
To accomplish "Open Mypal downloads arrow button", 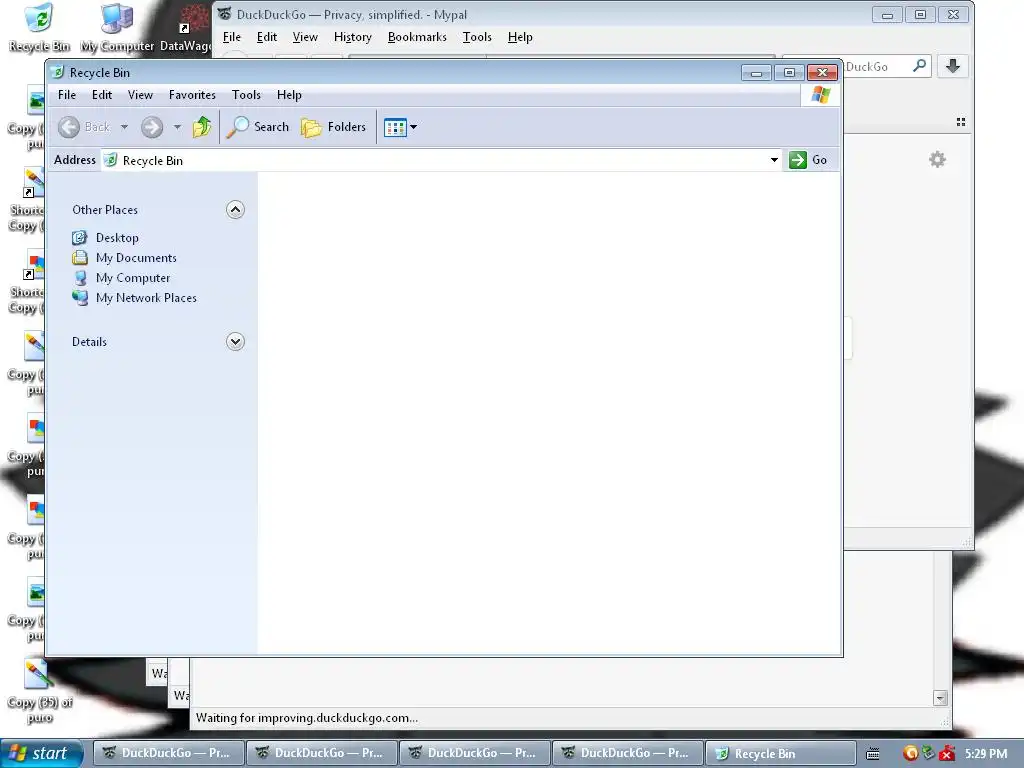I will pyautogui.click(x=953, y=65).
